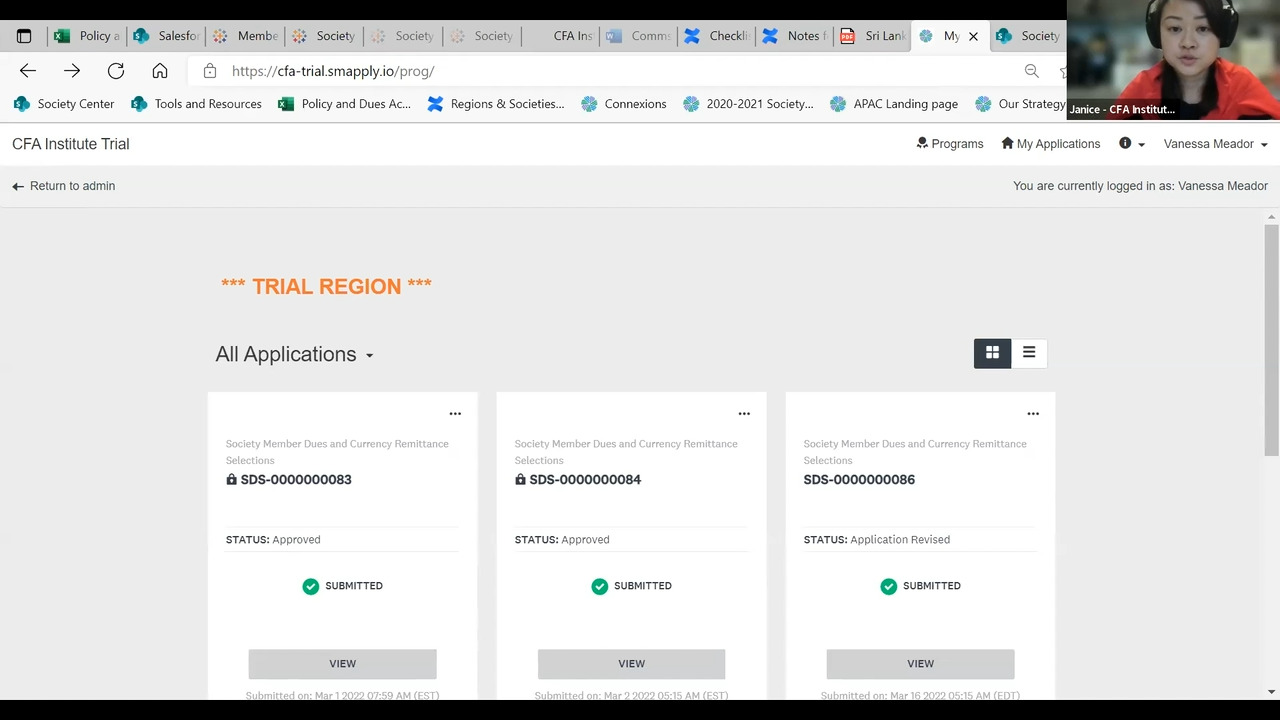Click 'Application Revised' status text
1280x720 pixels.
[x=900, y=539]
